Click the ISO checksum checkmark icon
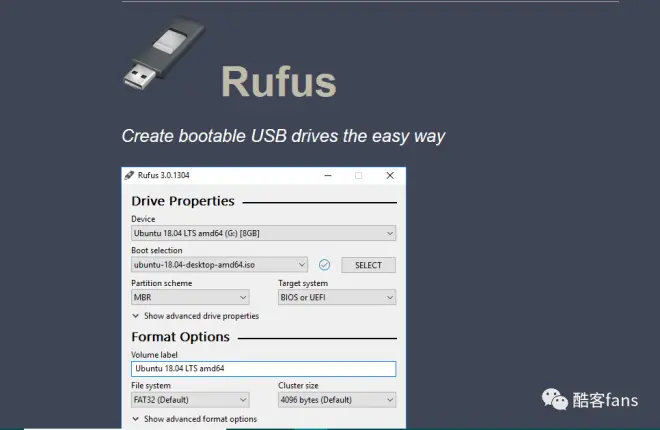Image resolution: width=660 pixels, height=430 pixels. click(324, 265)
